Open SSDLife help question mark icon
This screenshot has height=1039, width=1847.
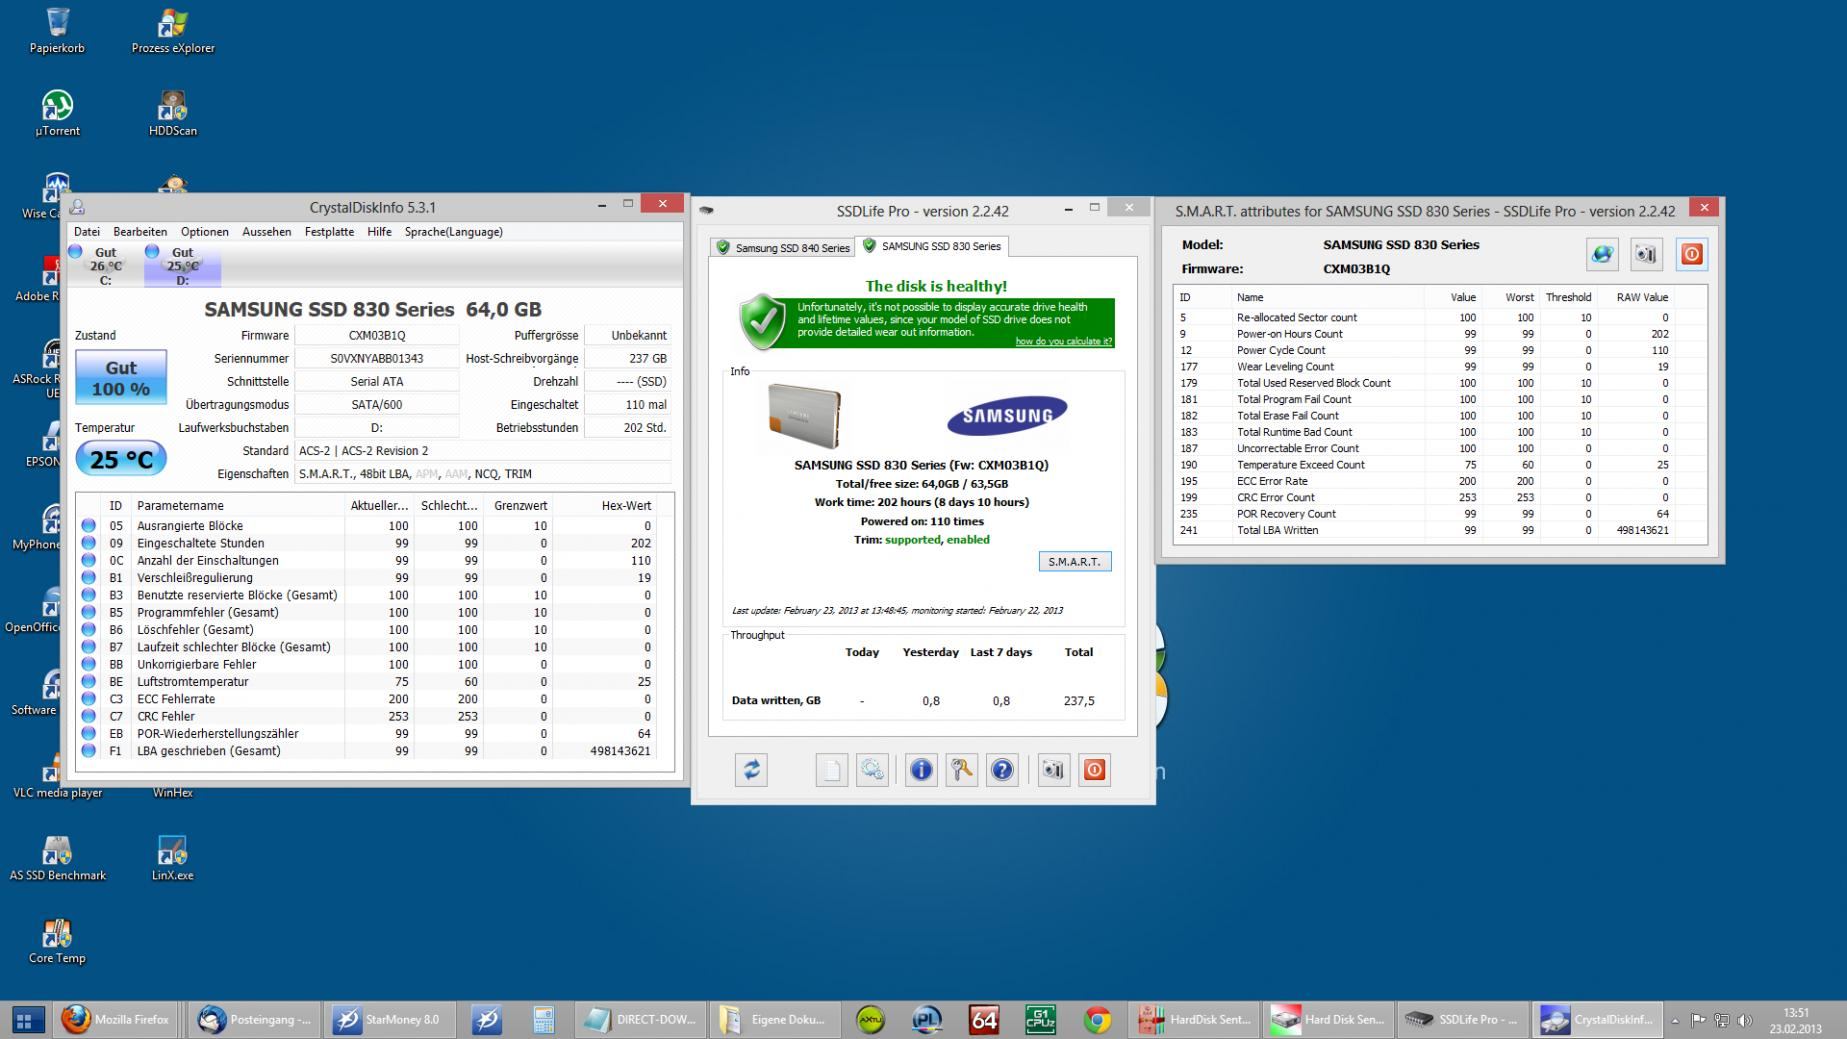click(x=1002, y=769)
